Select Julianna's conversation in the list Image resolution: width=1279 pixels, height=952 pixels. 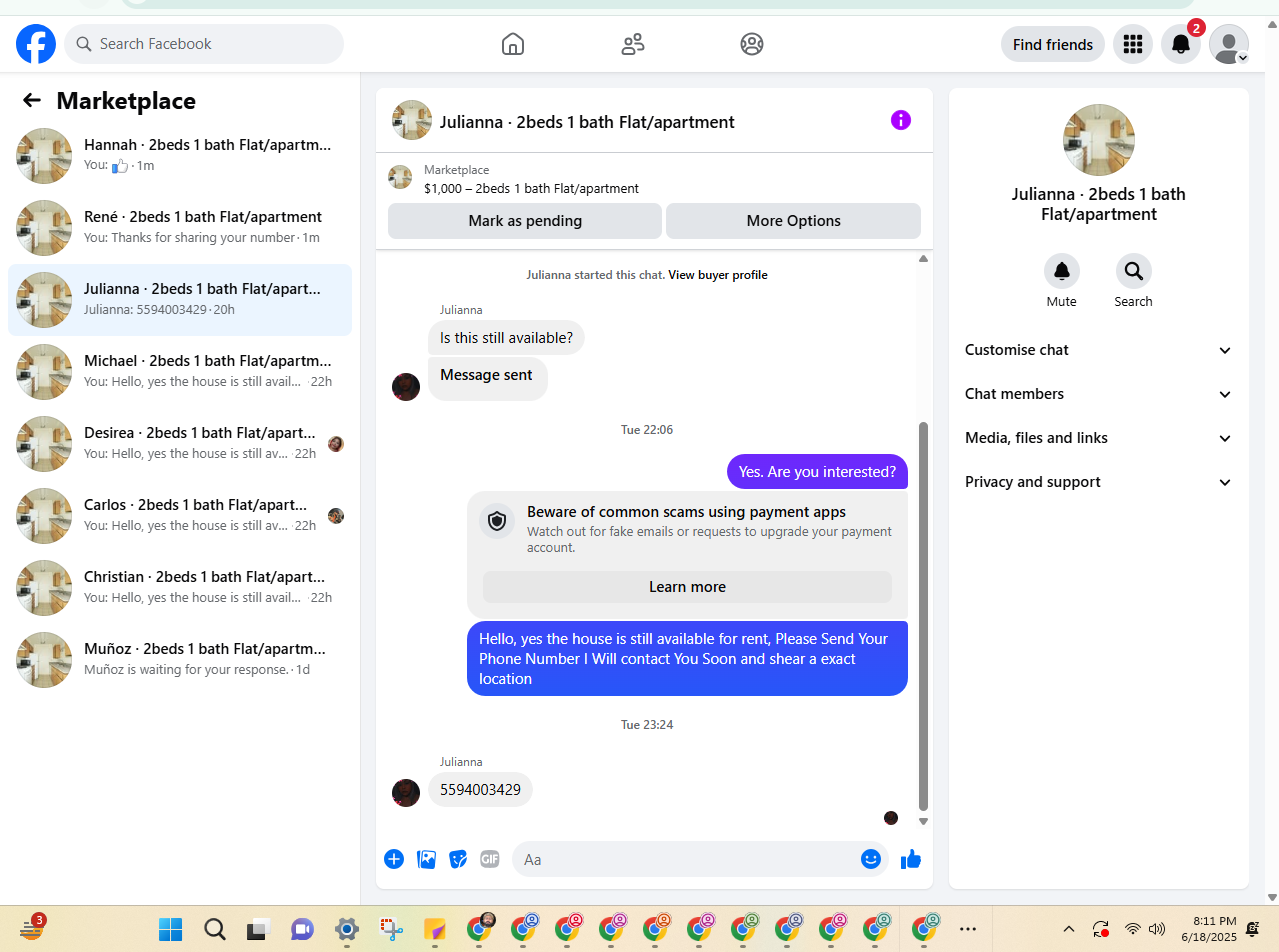180,300
